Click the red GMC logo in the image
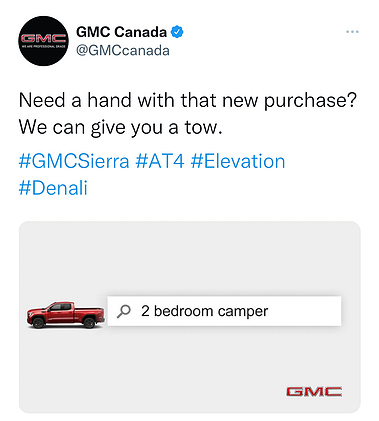The width and height of the screenshot is (379, 421). click(314, 391)
